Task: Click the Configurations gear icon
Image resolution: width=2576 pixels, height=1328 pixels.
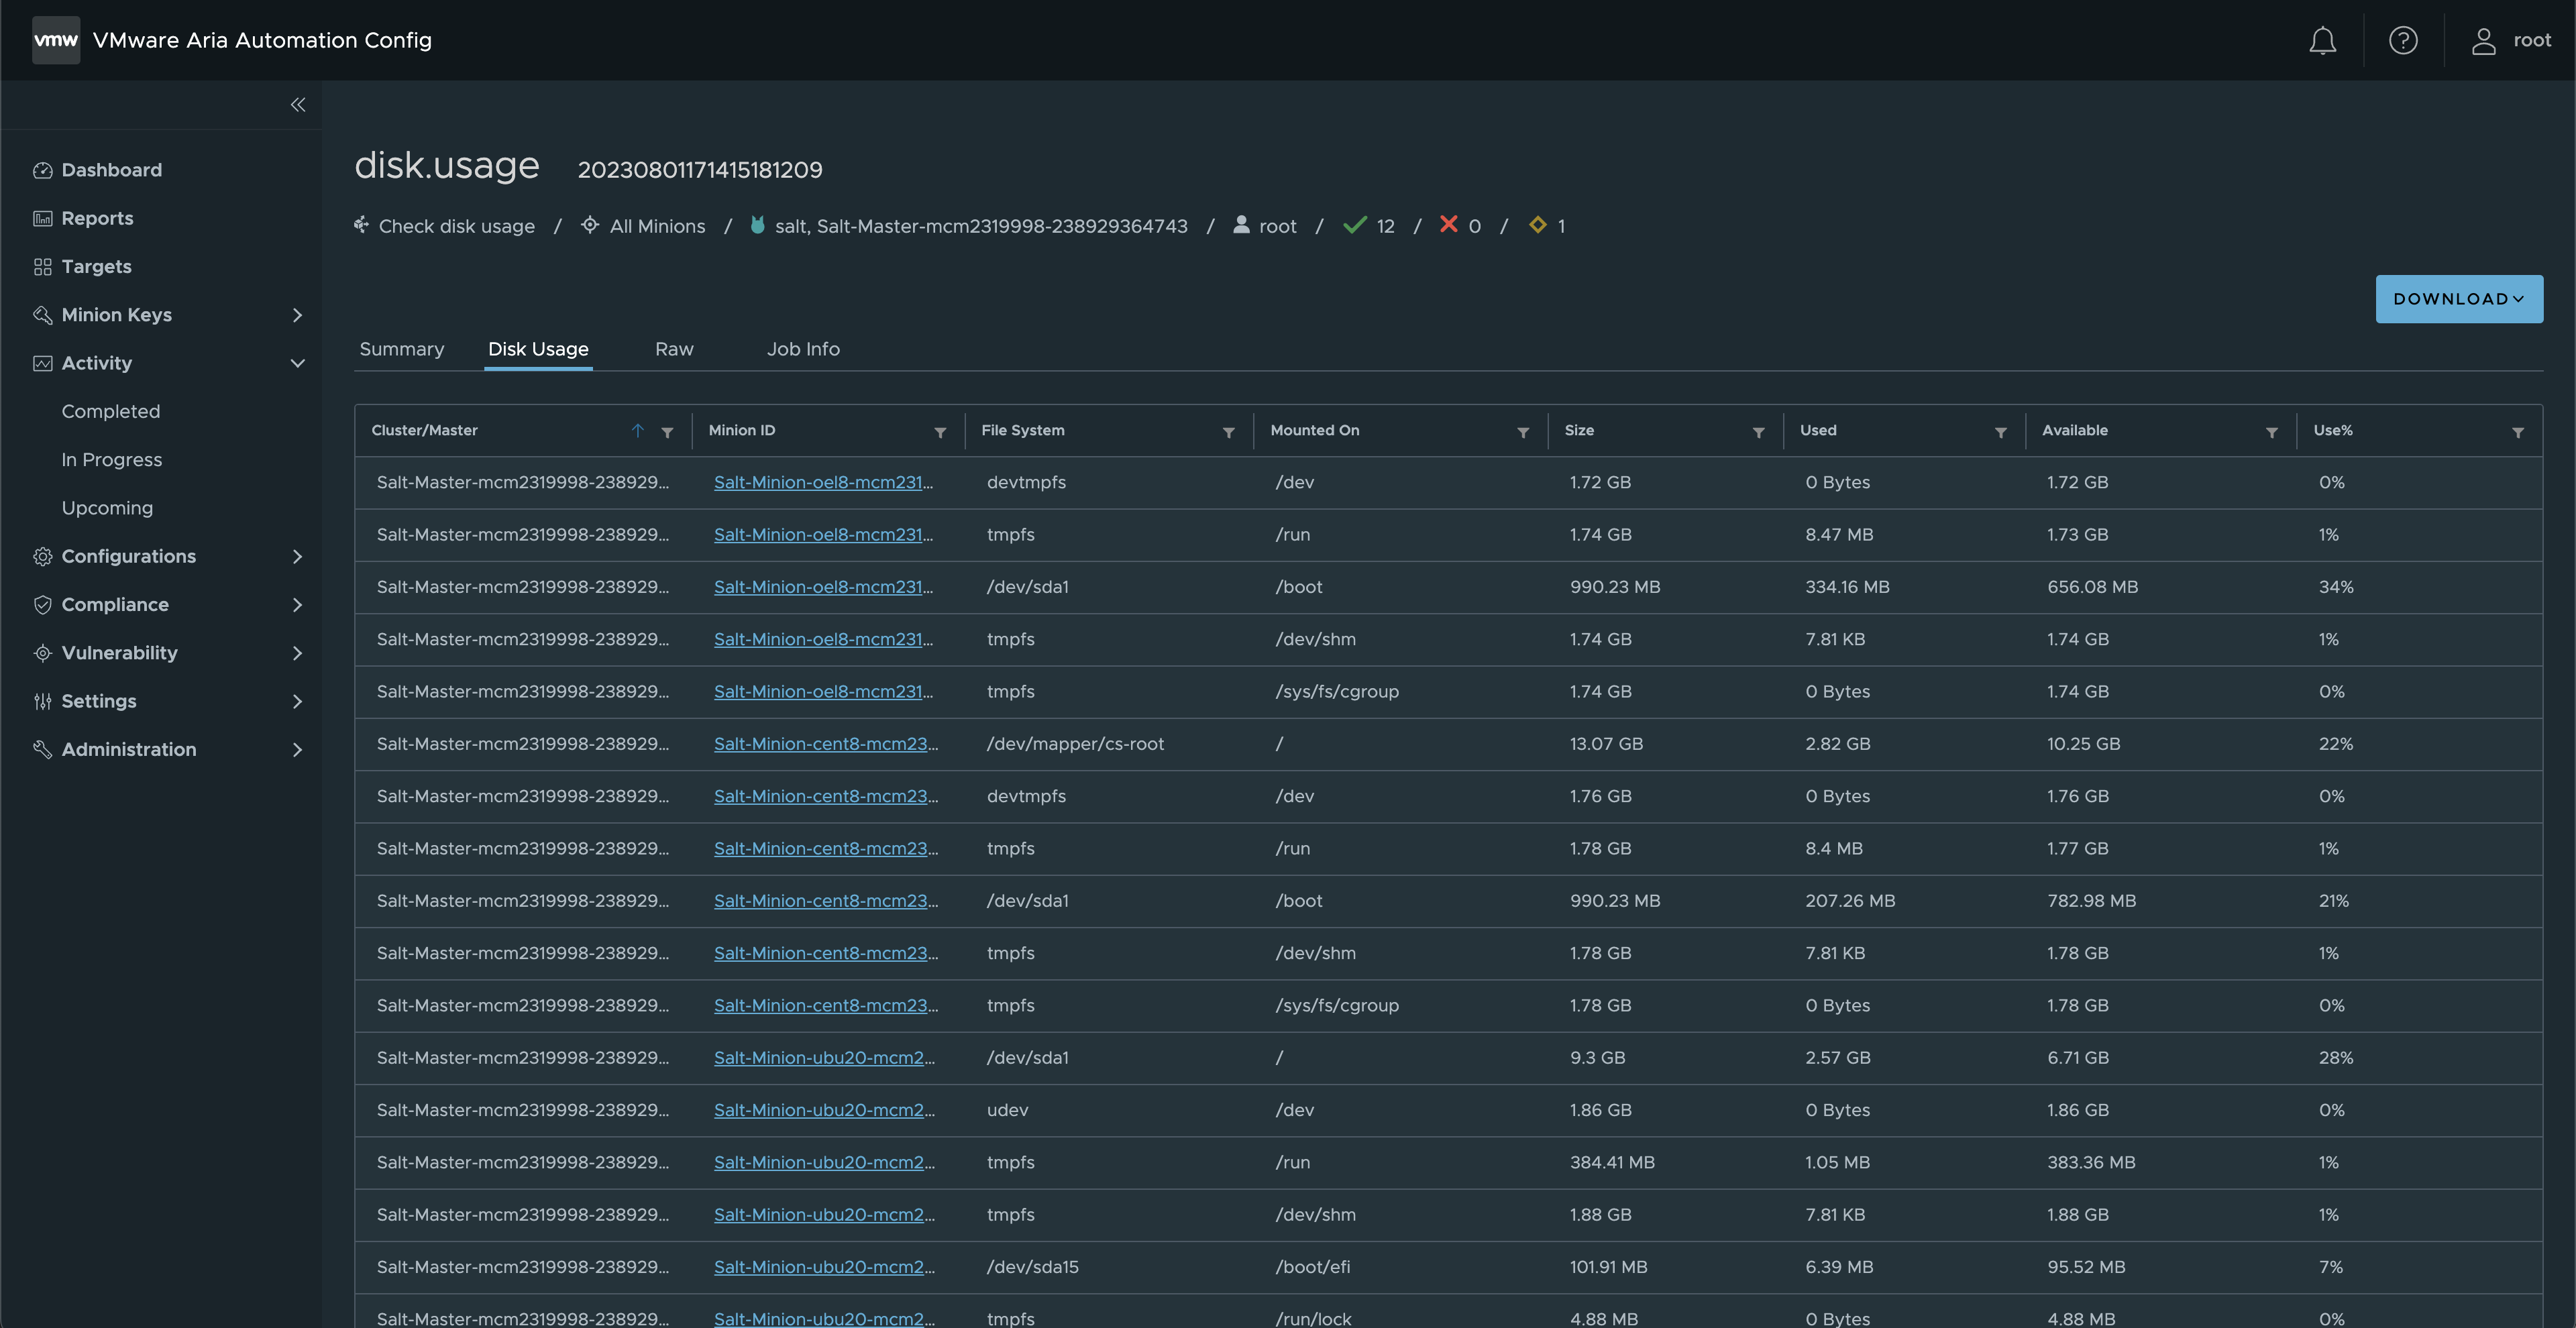Action: (42, 556)
